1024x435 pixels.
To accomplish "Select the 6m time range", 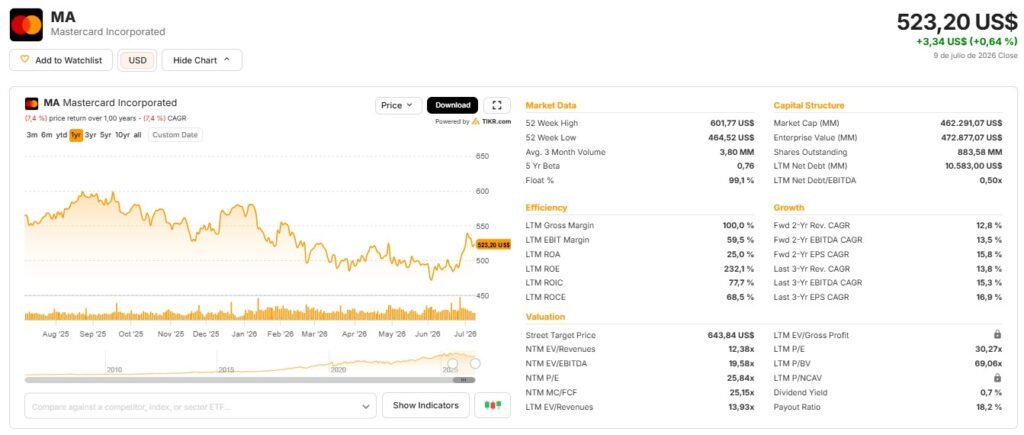I will click(x=46, y=135).
